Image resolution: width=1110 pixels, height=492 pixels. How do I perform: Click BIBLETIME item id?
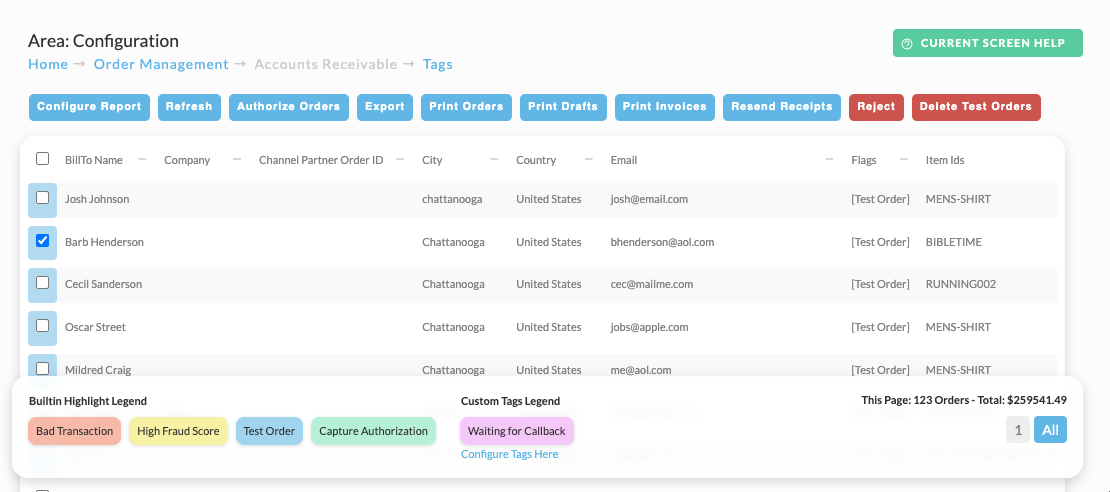[954, 242]
